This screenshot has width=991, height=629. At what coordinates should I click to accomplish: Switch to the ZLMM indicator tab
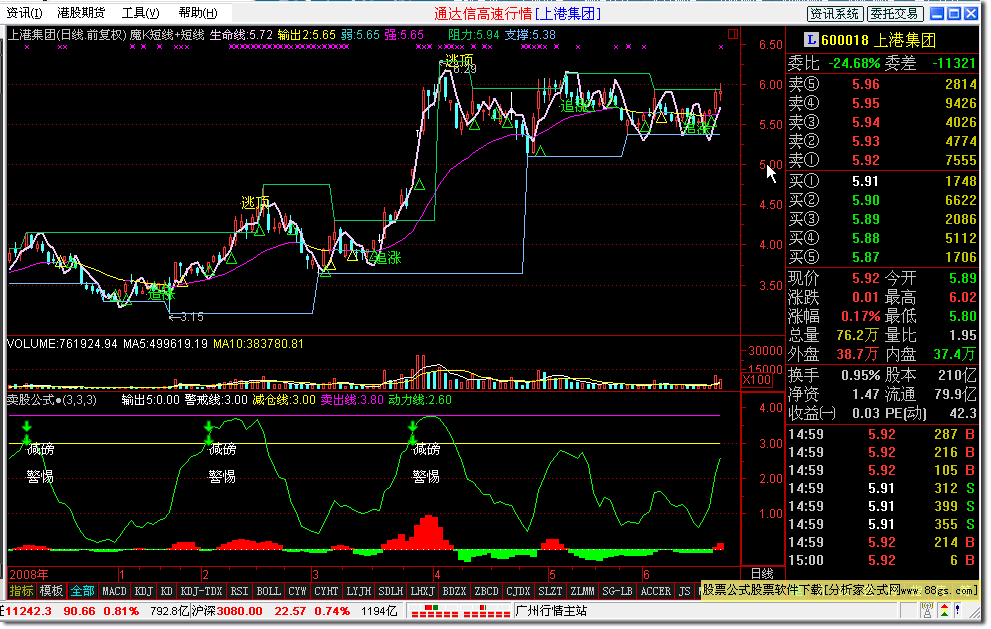click(x=582, y=591)
